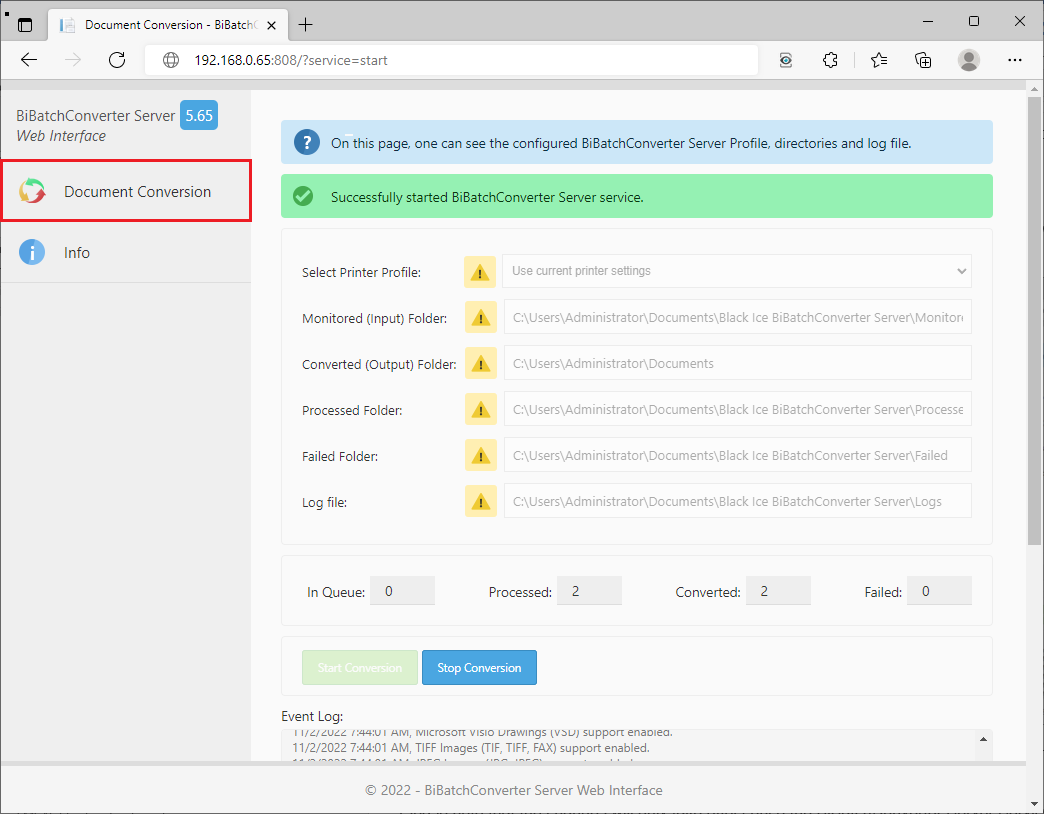Expand the Select Printer Profile dropdown

tap(736, 271)
